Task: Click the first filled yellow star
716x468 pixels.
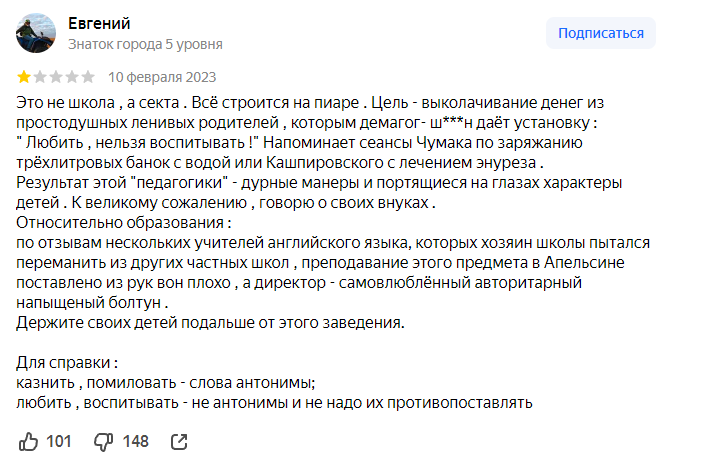Action: (x=24, y=76)
